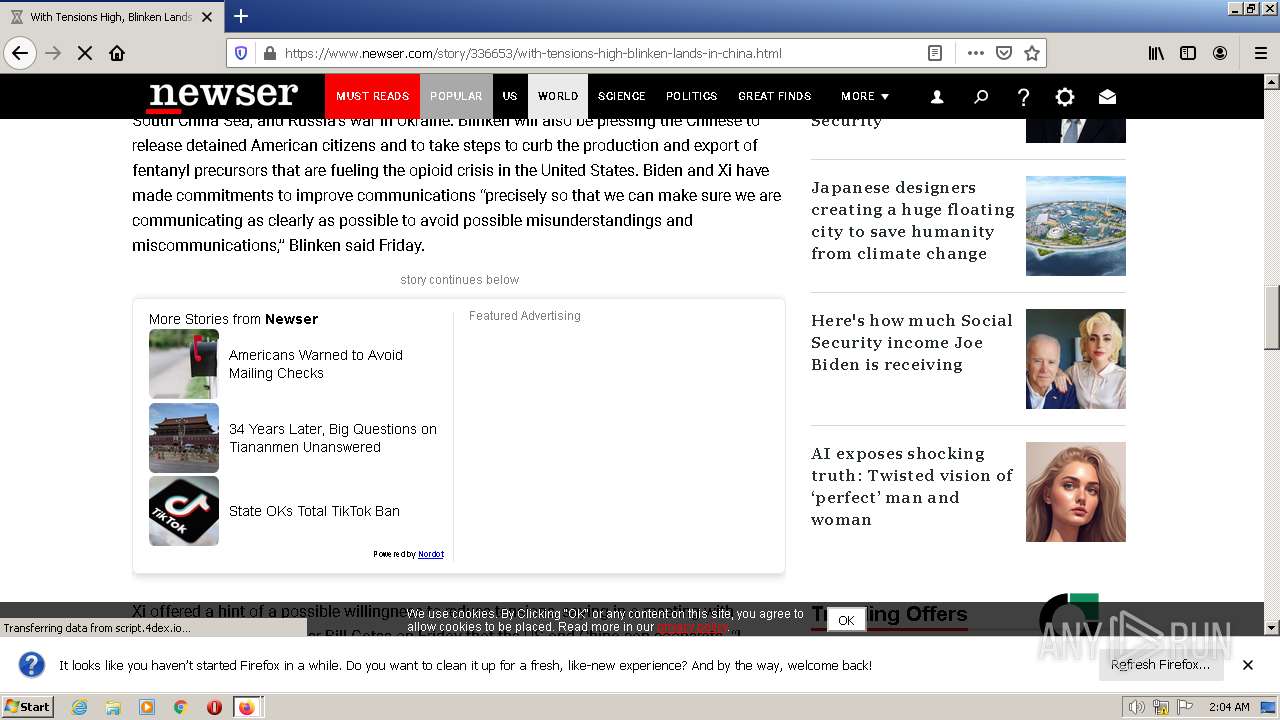Open the privacy policy link

point(692,628)
